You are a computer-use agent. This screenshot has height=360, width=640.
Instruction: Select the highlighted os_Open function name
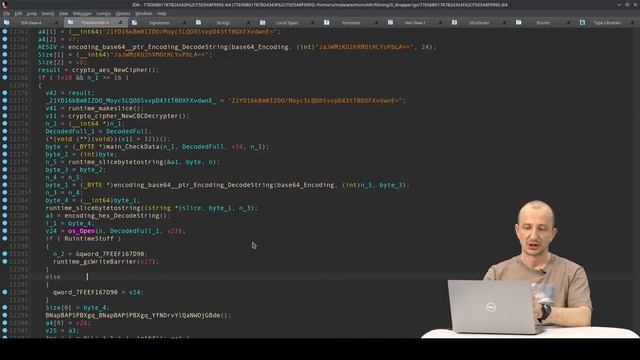pos(82,231)
